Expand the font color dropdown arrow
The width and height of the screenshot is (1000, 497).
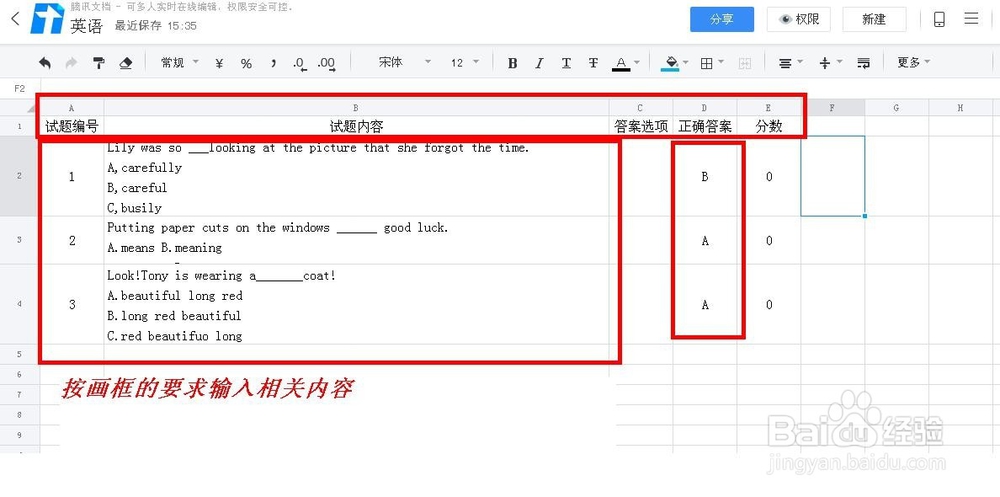pos(636,63)
